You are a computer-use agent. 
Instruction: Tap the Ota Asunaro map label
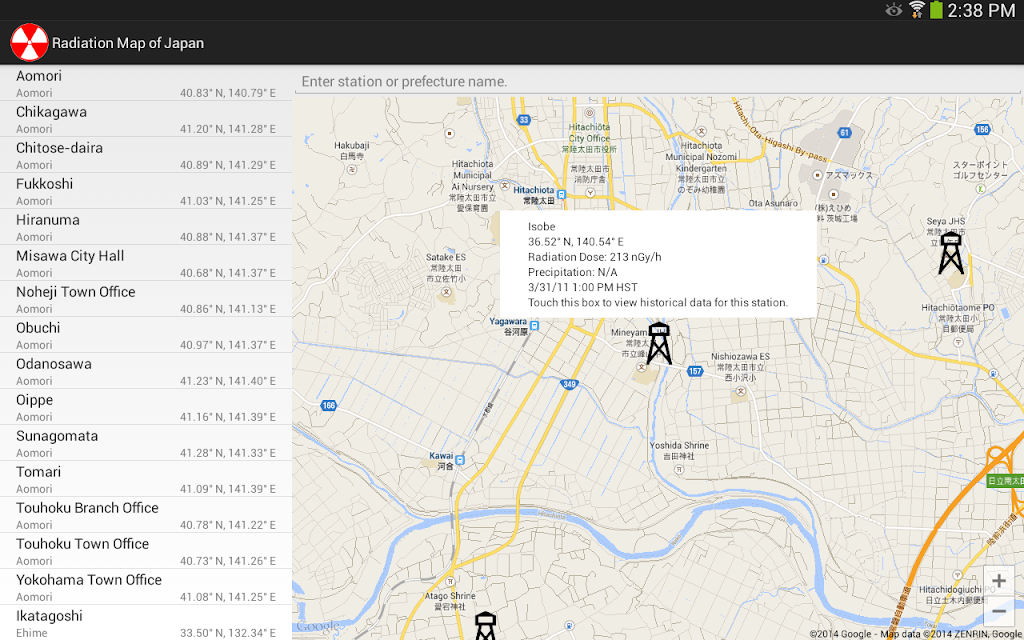click(x=773, y=203)
